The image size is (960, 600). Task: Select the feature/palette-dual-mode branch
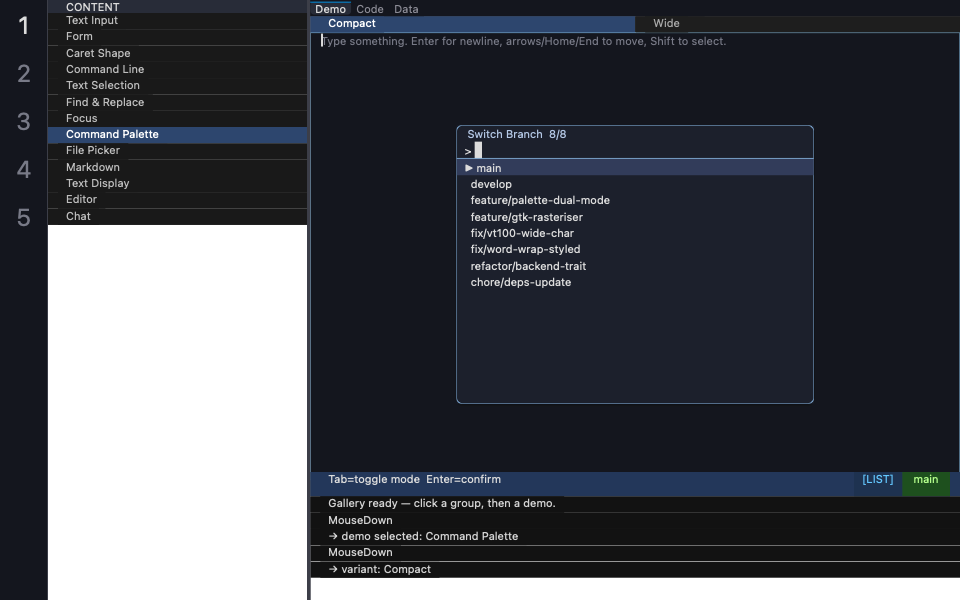[635, 200]
